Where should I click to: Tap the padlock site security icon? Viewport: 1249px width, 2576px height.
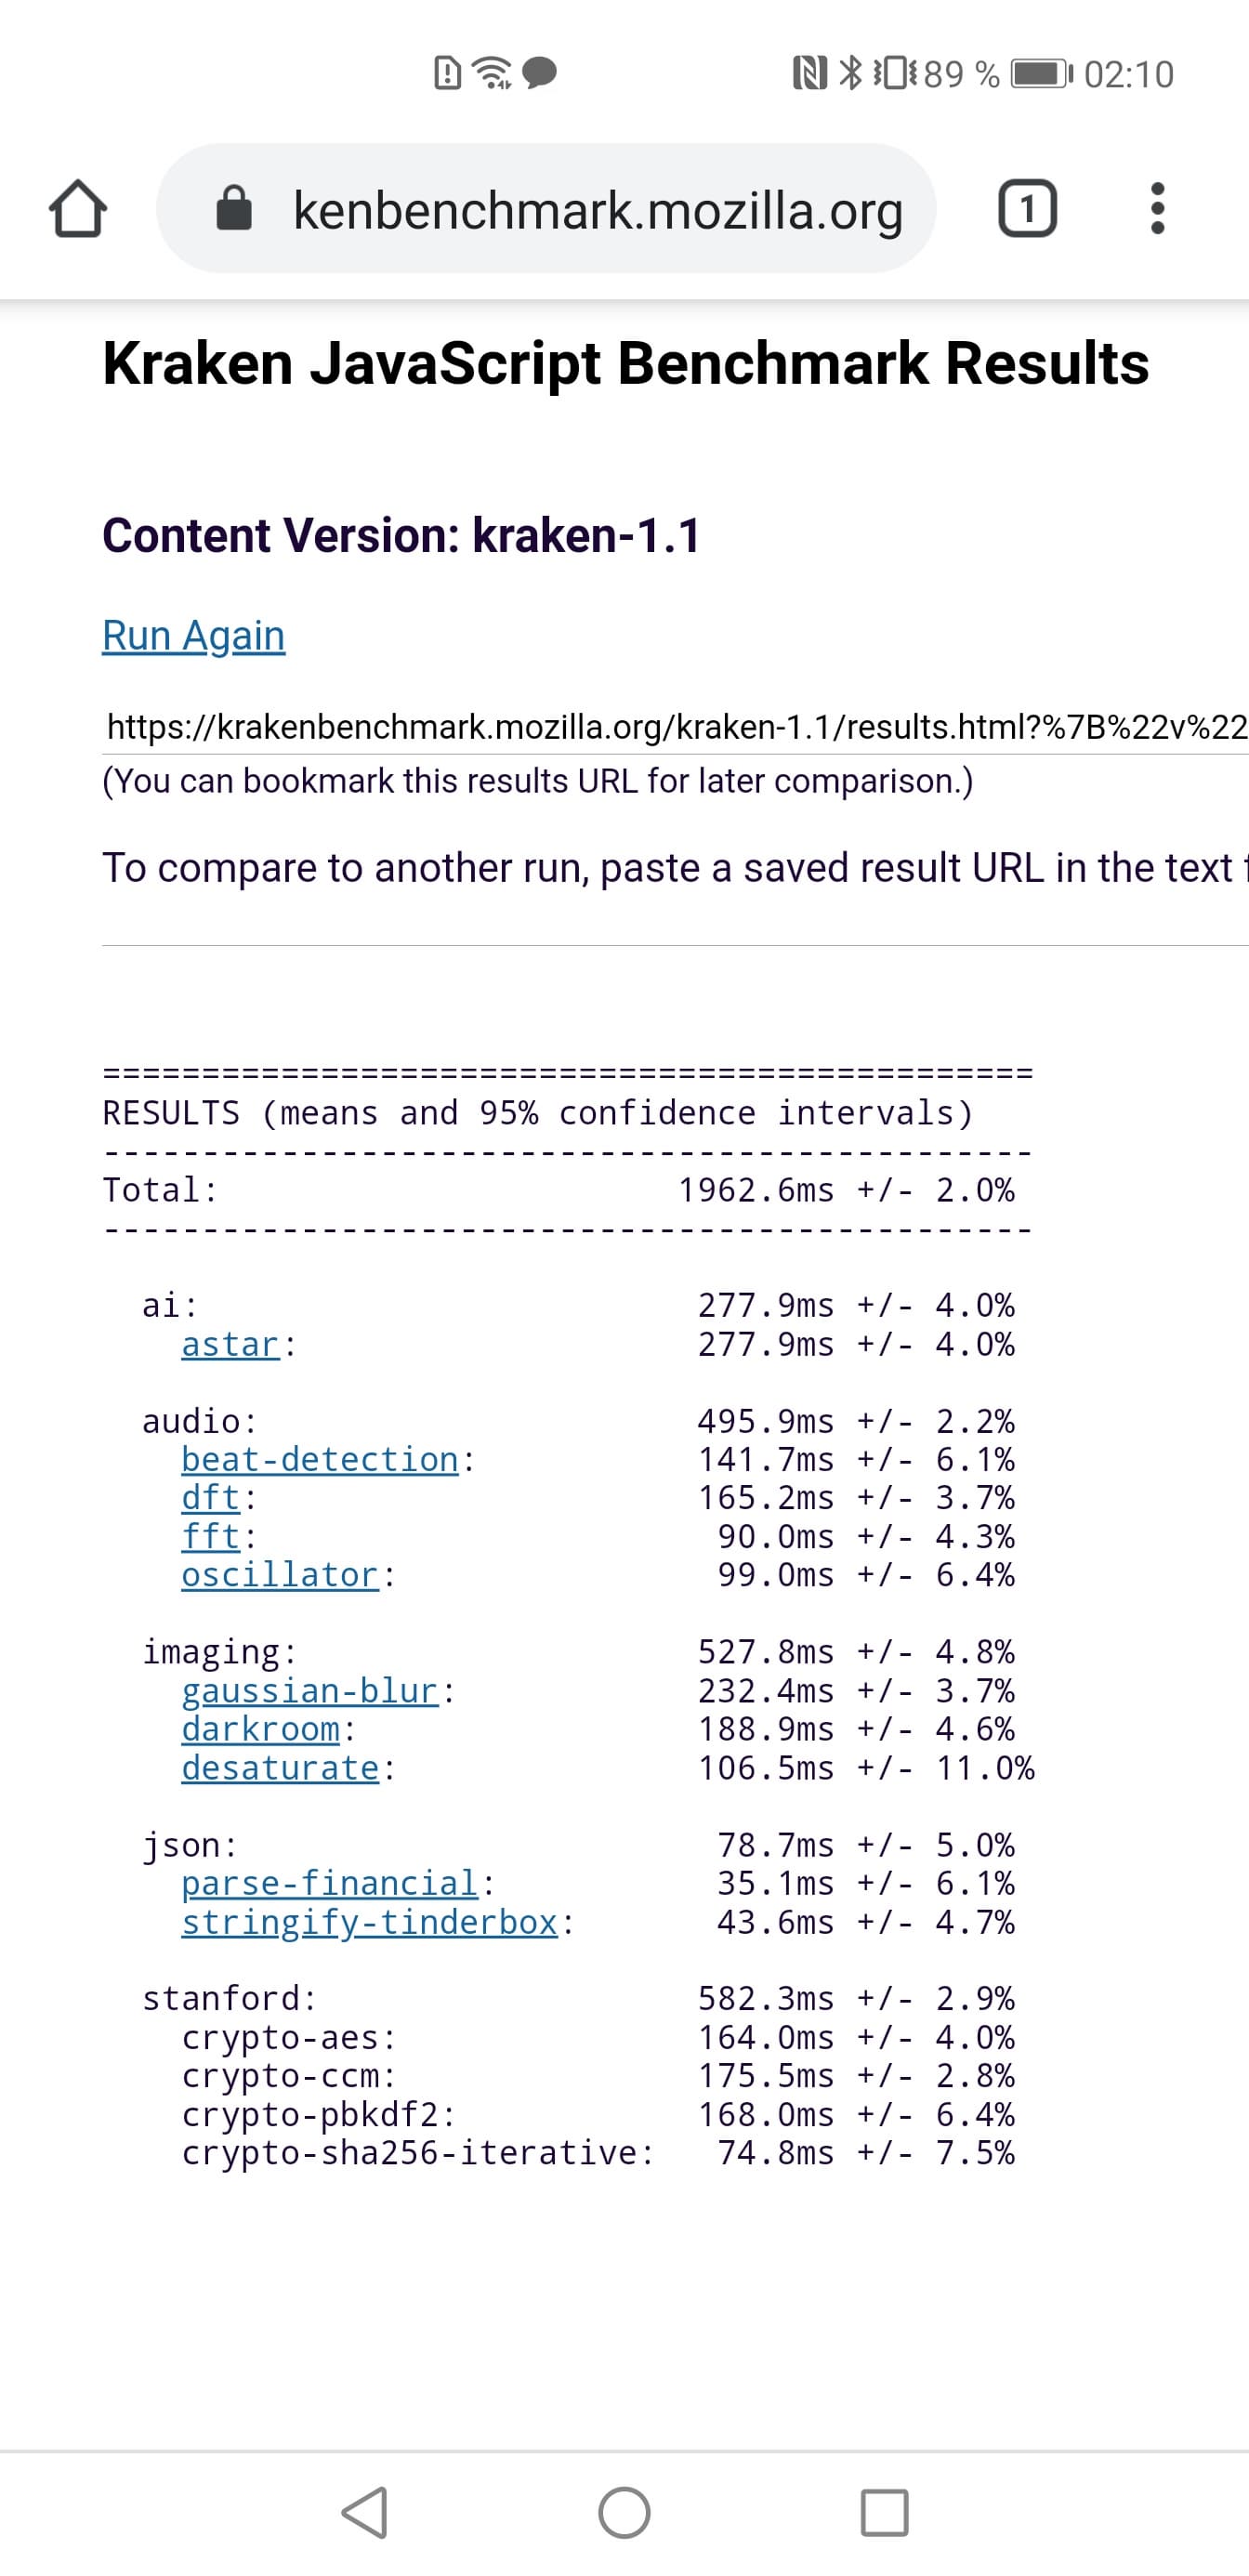coord(234,209)
